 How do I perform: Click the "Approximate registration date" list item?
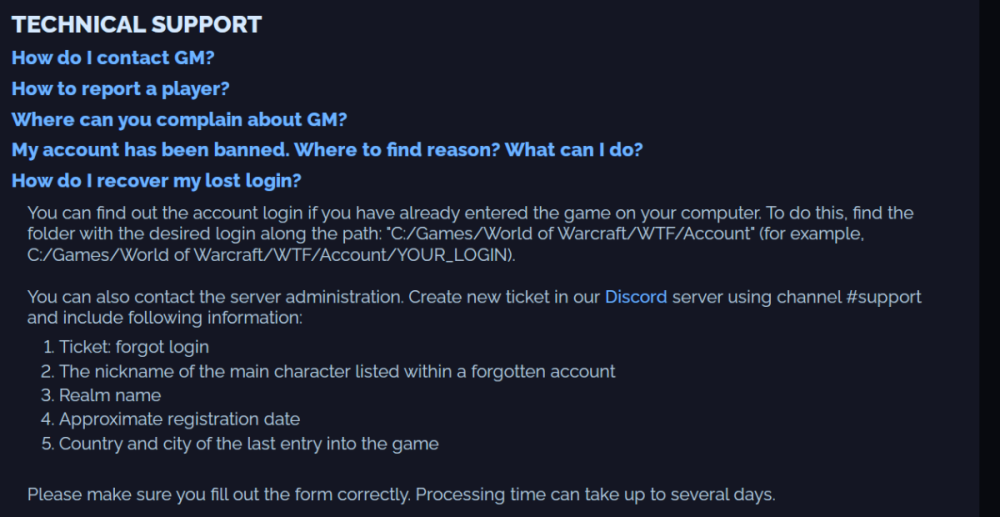[x=179, y=419]
